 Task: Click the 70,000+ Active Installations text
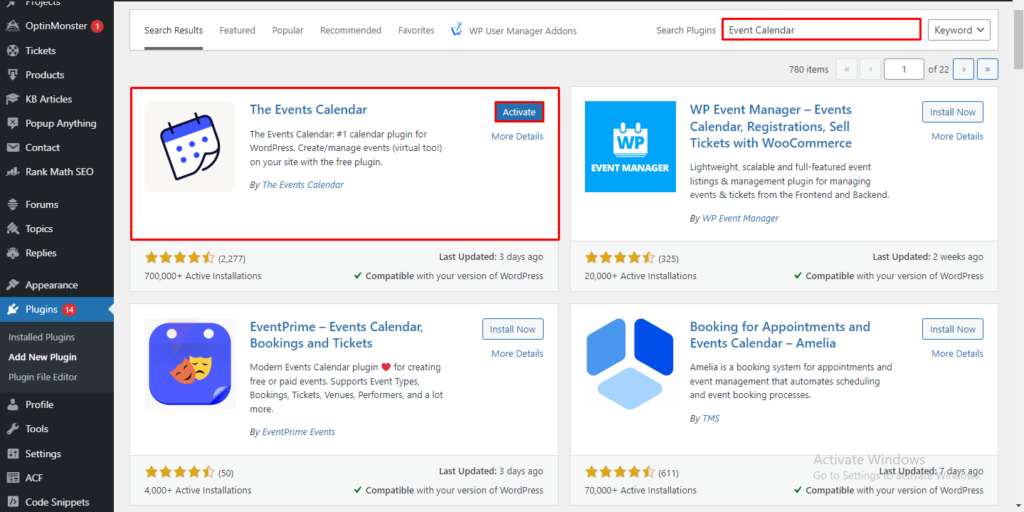pos(641,490)
